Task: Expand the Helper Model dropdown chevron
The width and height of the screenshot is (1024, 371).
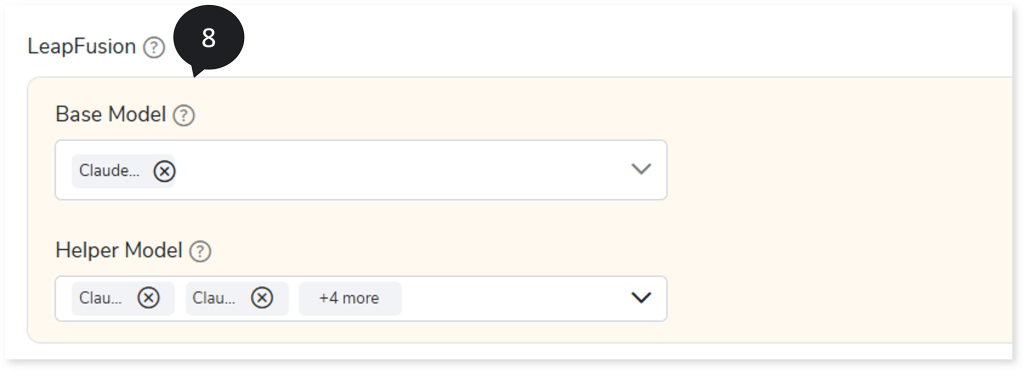Action: [x=641, y=298]
